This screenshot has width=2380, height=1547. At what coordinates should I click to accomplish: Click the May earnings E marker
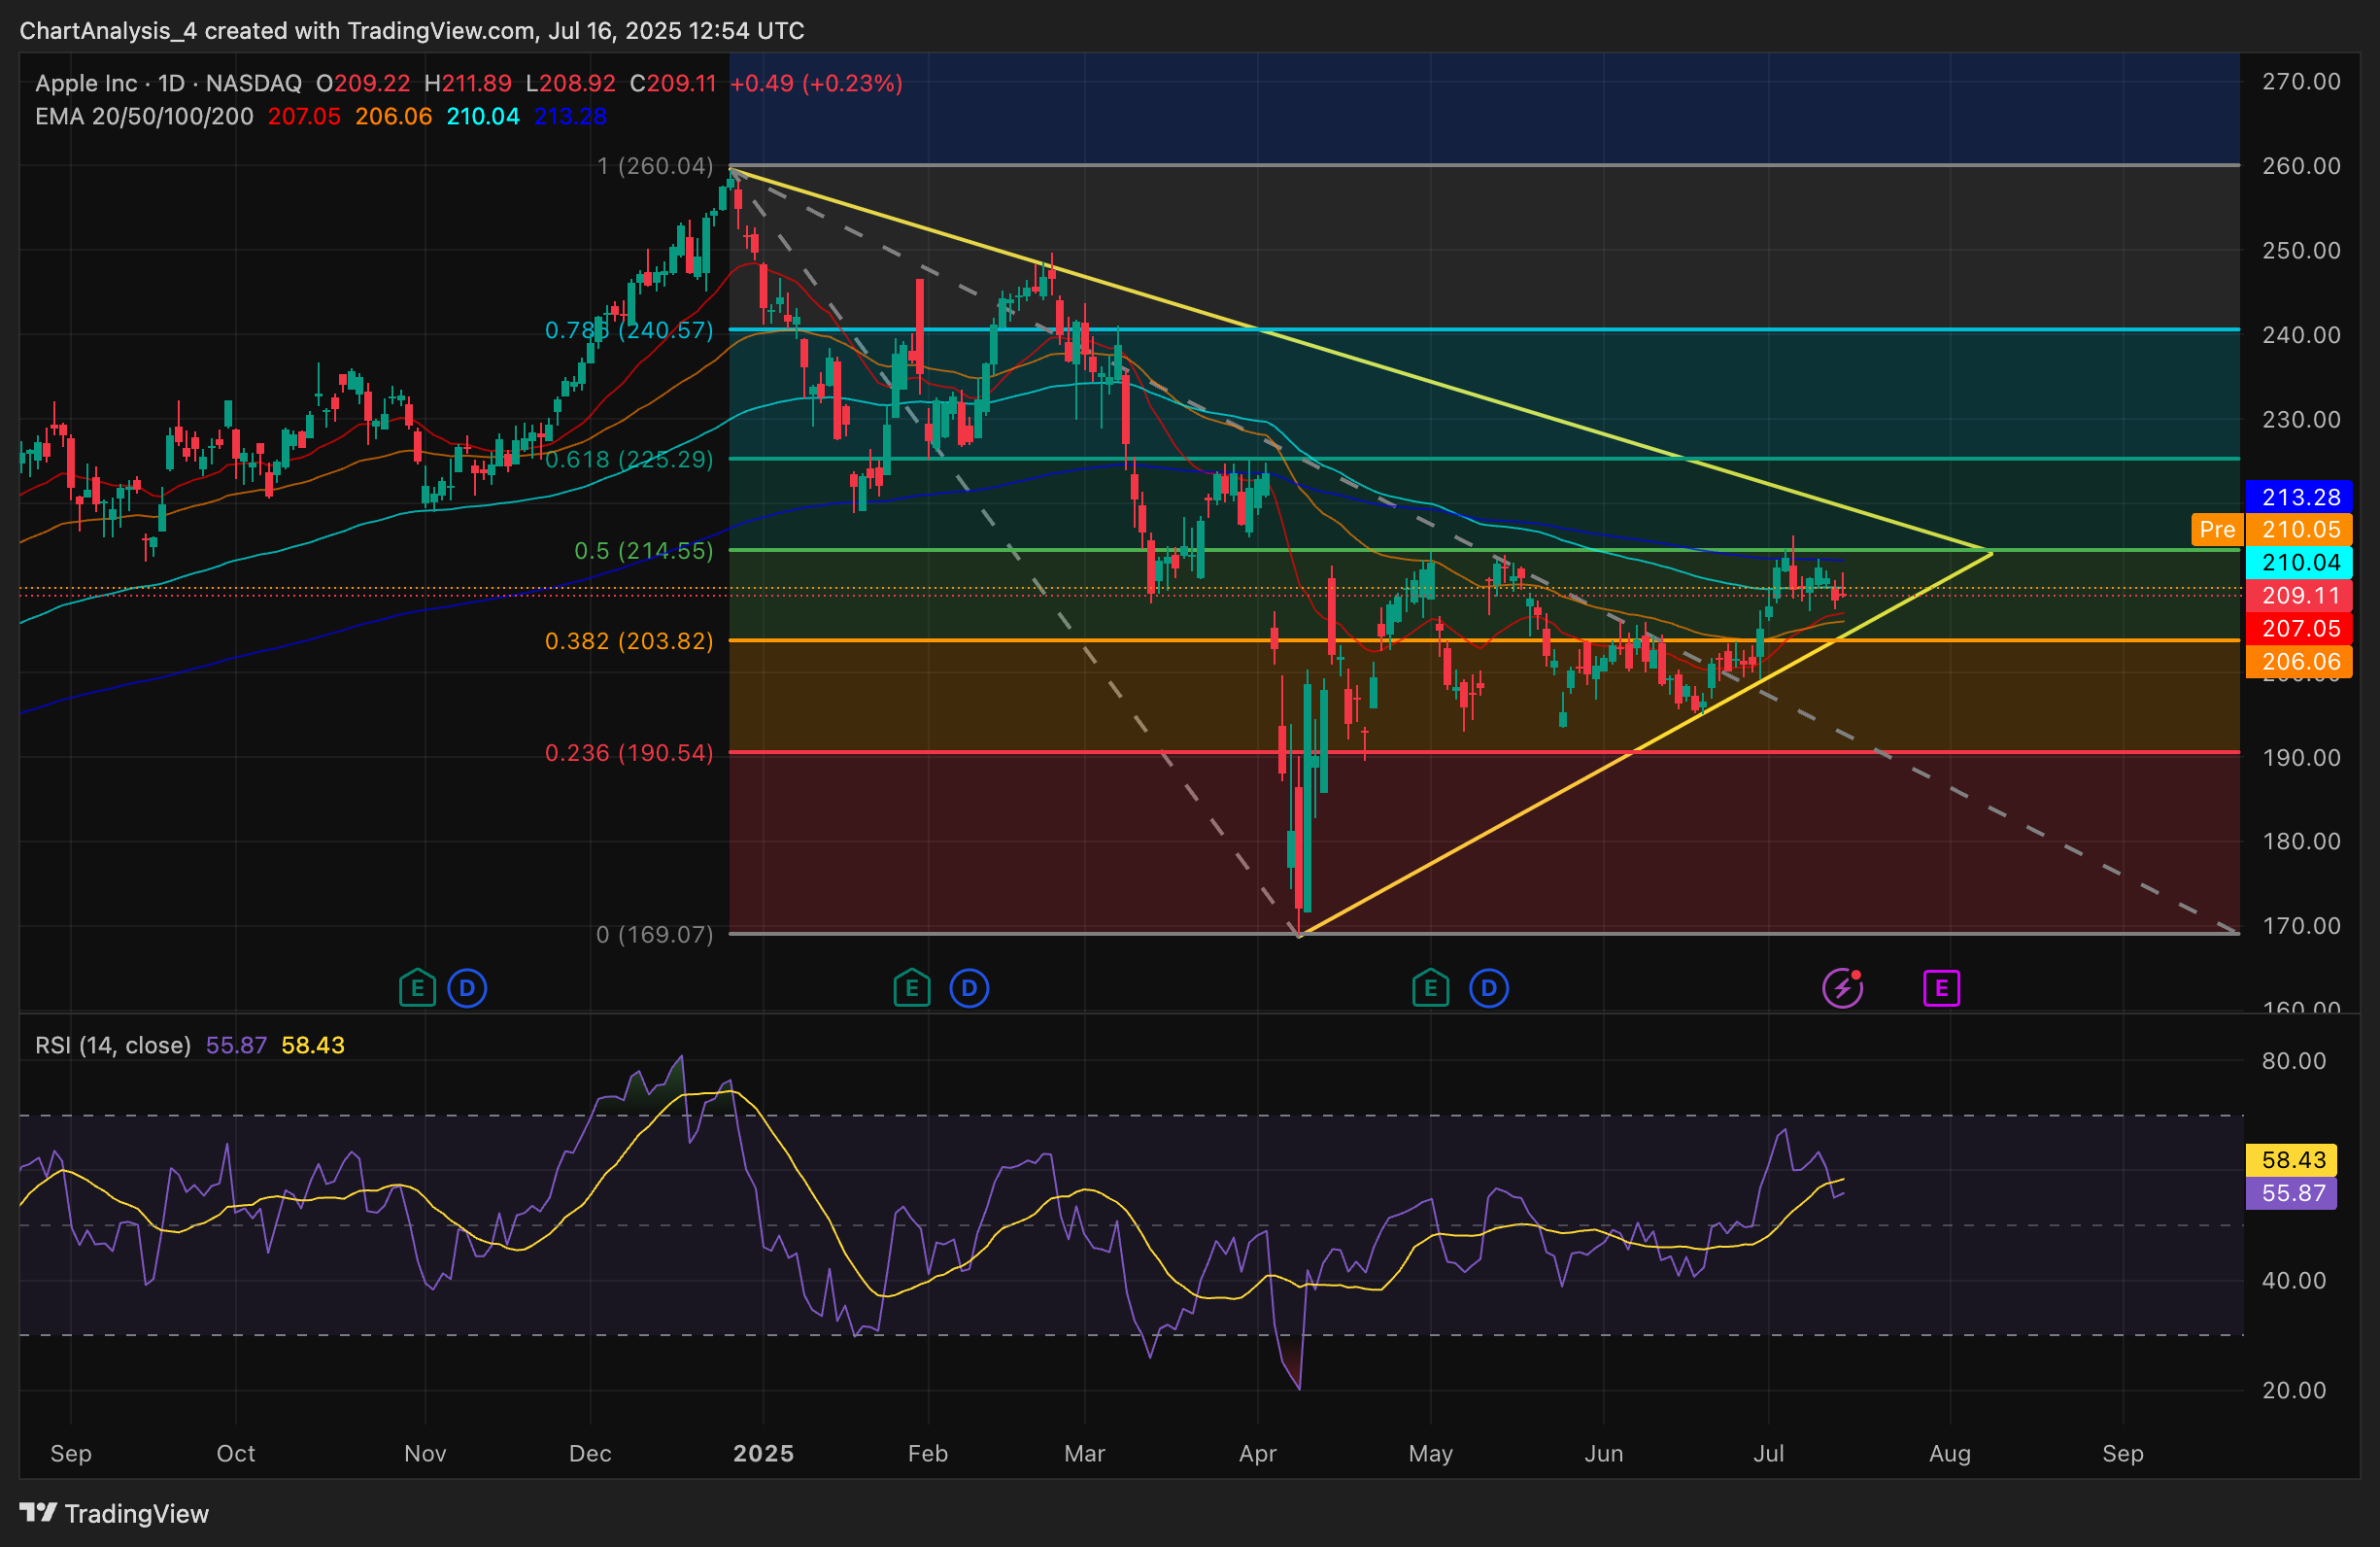[1430, 989]
